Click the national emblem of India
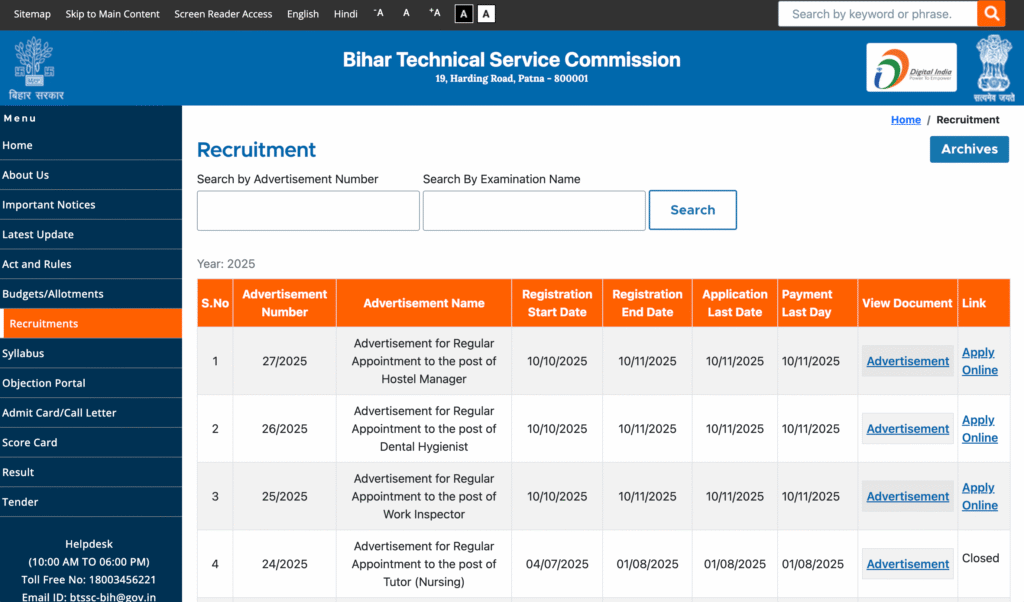 click(x=993, y=67)
